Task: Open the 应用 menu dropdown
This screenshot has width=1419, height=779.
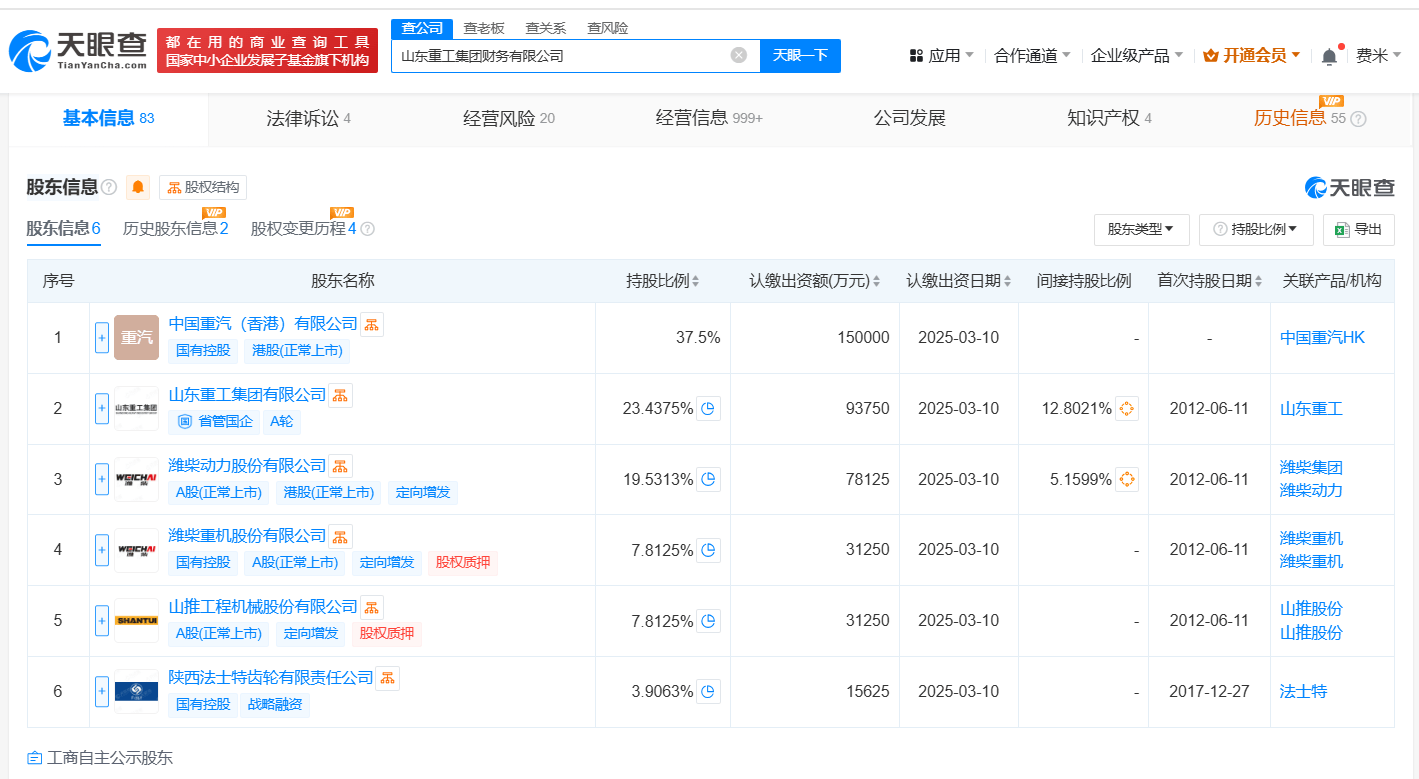Action: click(x=942, y=56)
